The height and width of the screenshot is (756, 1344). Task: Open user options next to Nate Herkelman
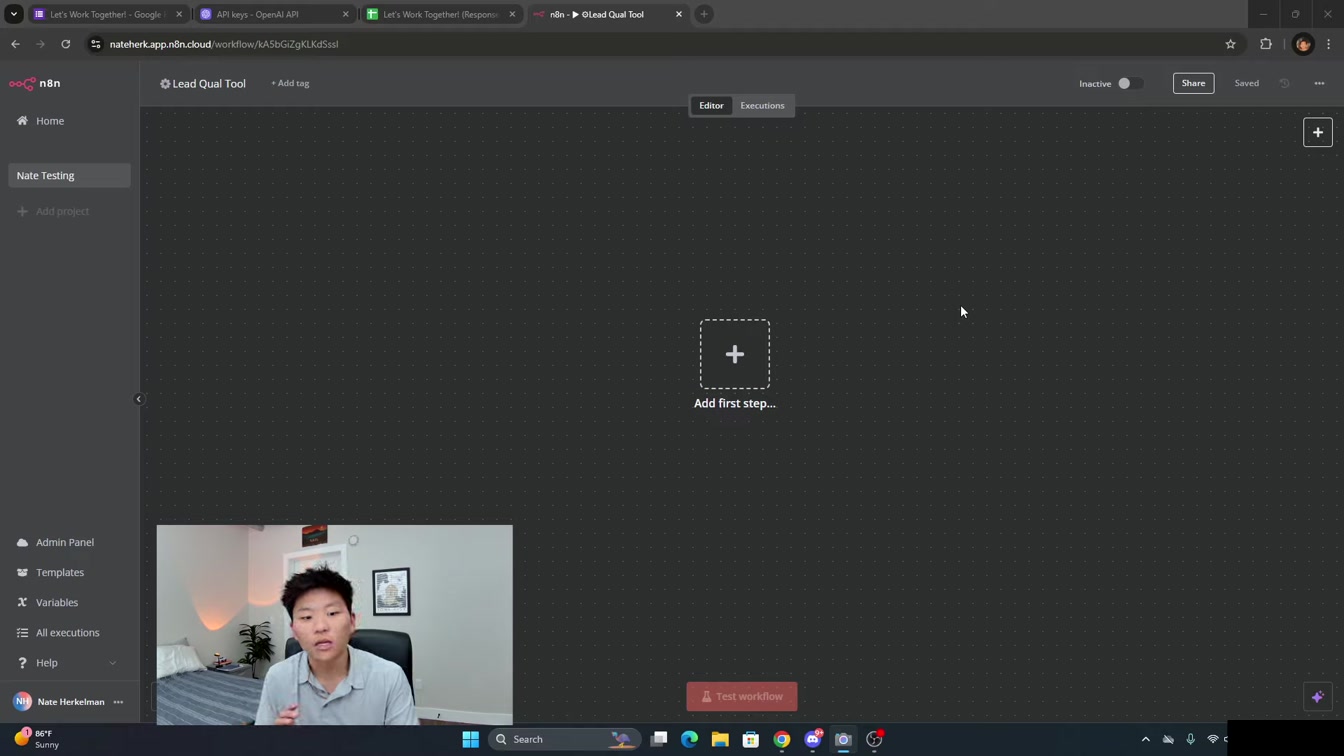coord(118,702)
